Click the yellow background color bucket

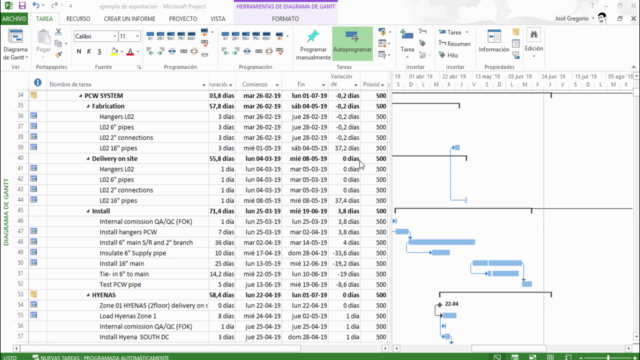point(114,51)
